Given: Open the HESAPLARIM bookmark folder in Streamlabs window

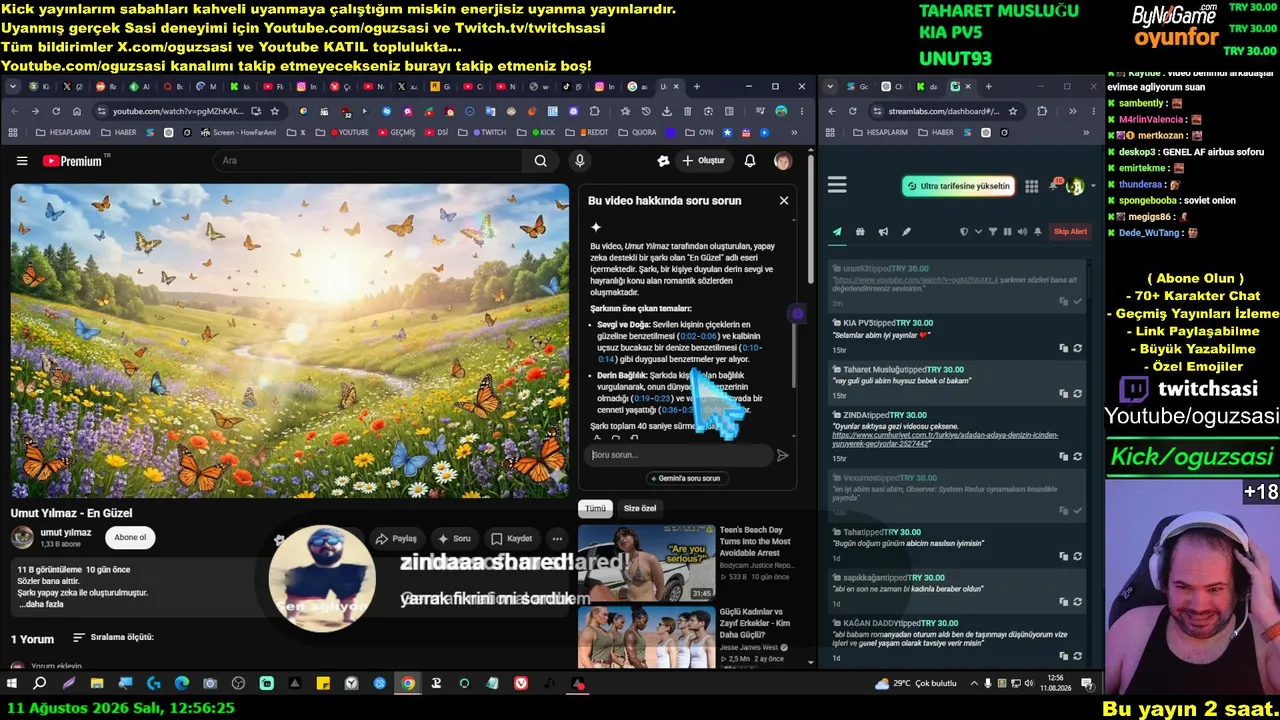Looking at the screenshot, I should [x=881, y=132].
